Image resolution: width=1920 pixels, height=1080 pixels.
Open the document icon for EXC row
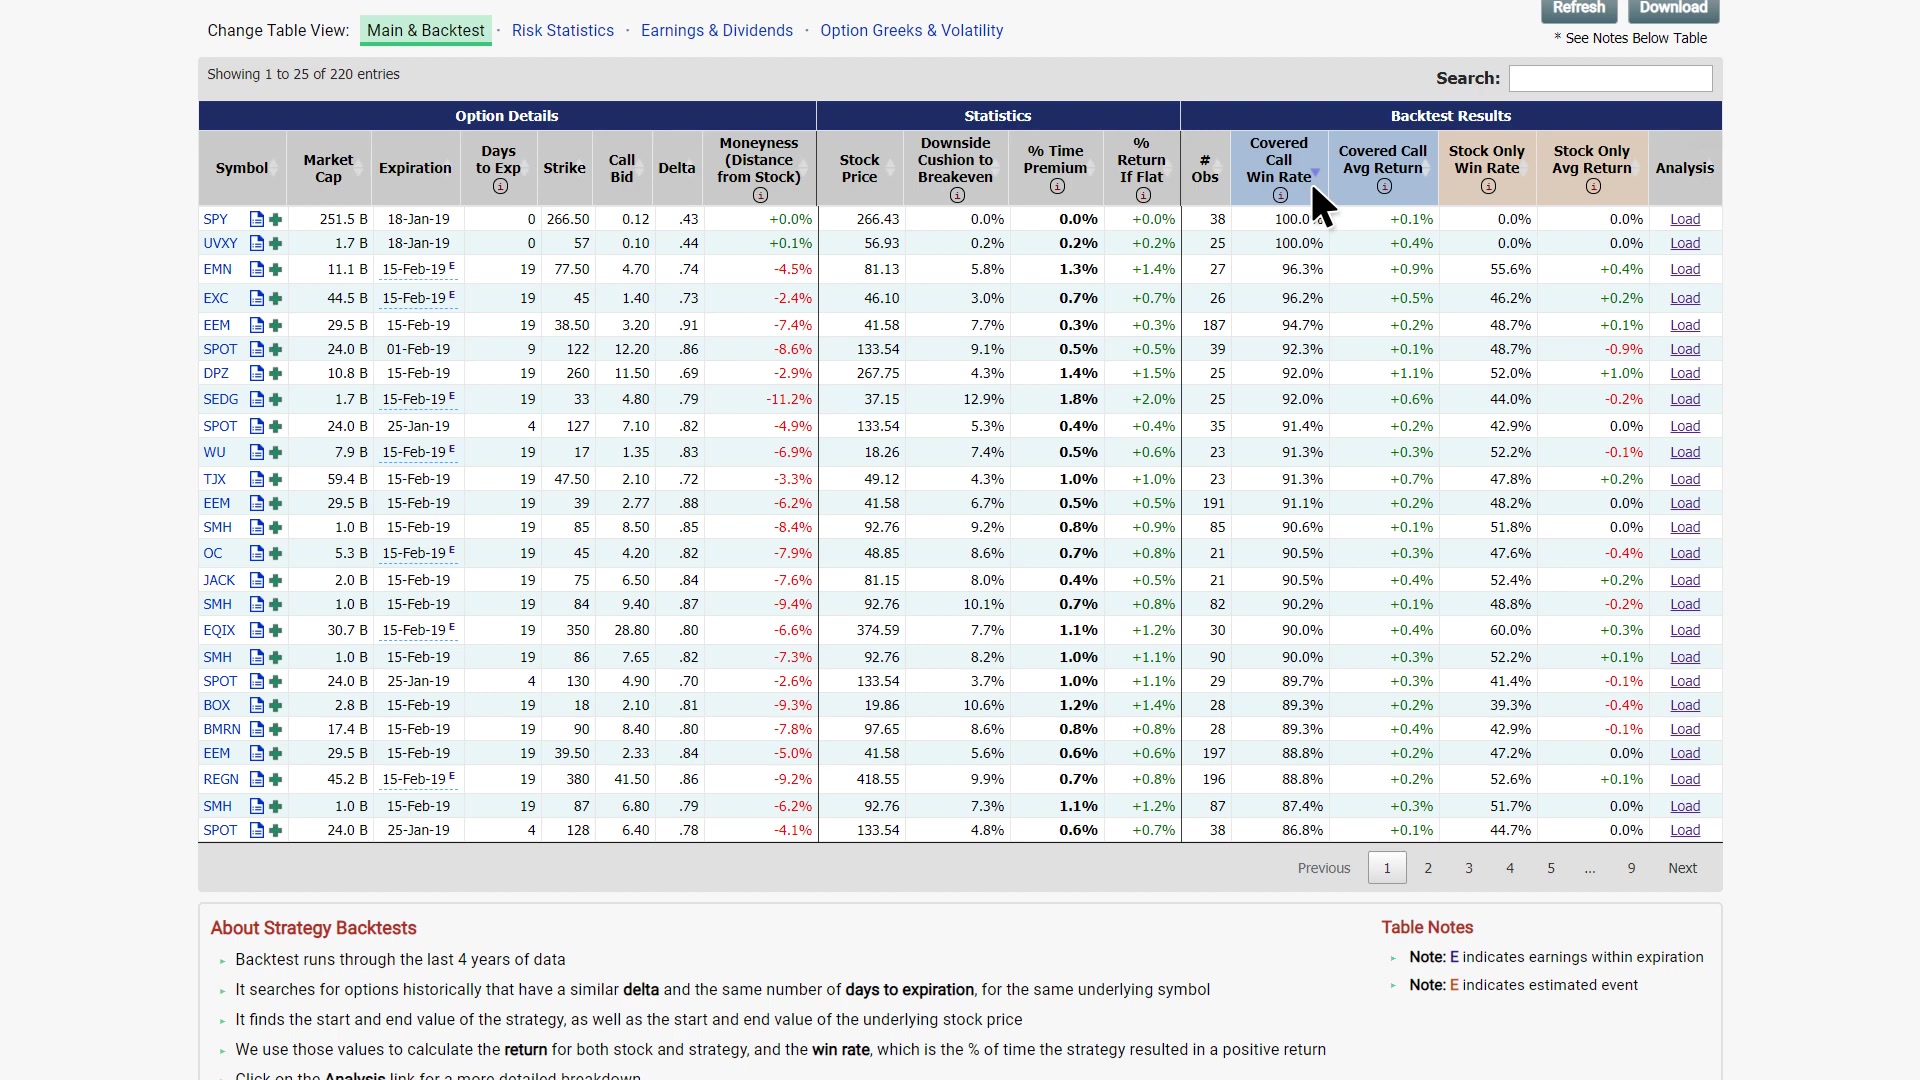(x=257, y=298)
